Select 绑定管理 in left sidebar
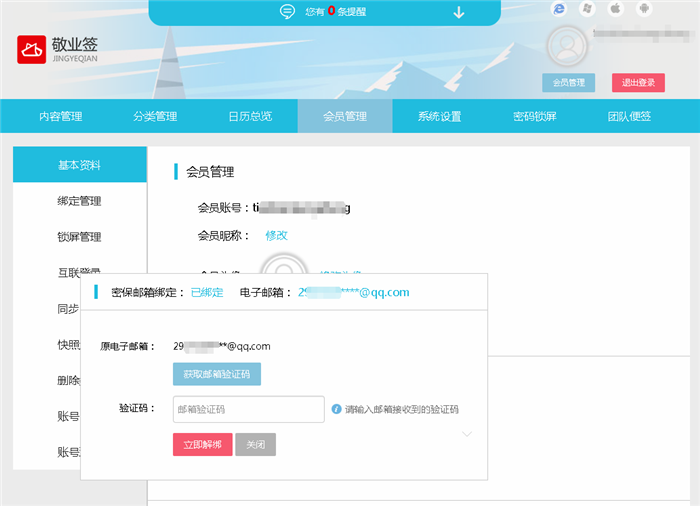This screenshot has width=700, height=506. pyautogui.click(x=79, y=201)
